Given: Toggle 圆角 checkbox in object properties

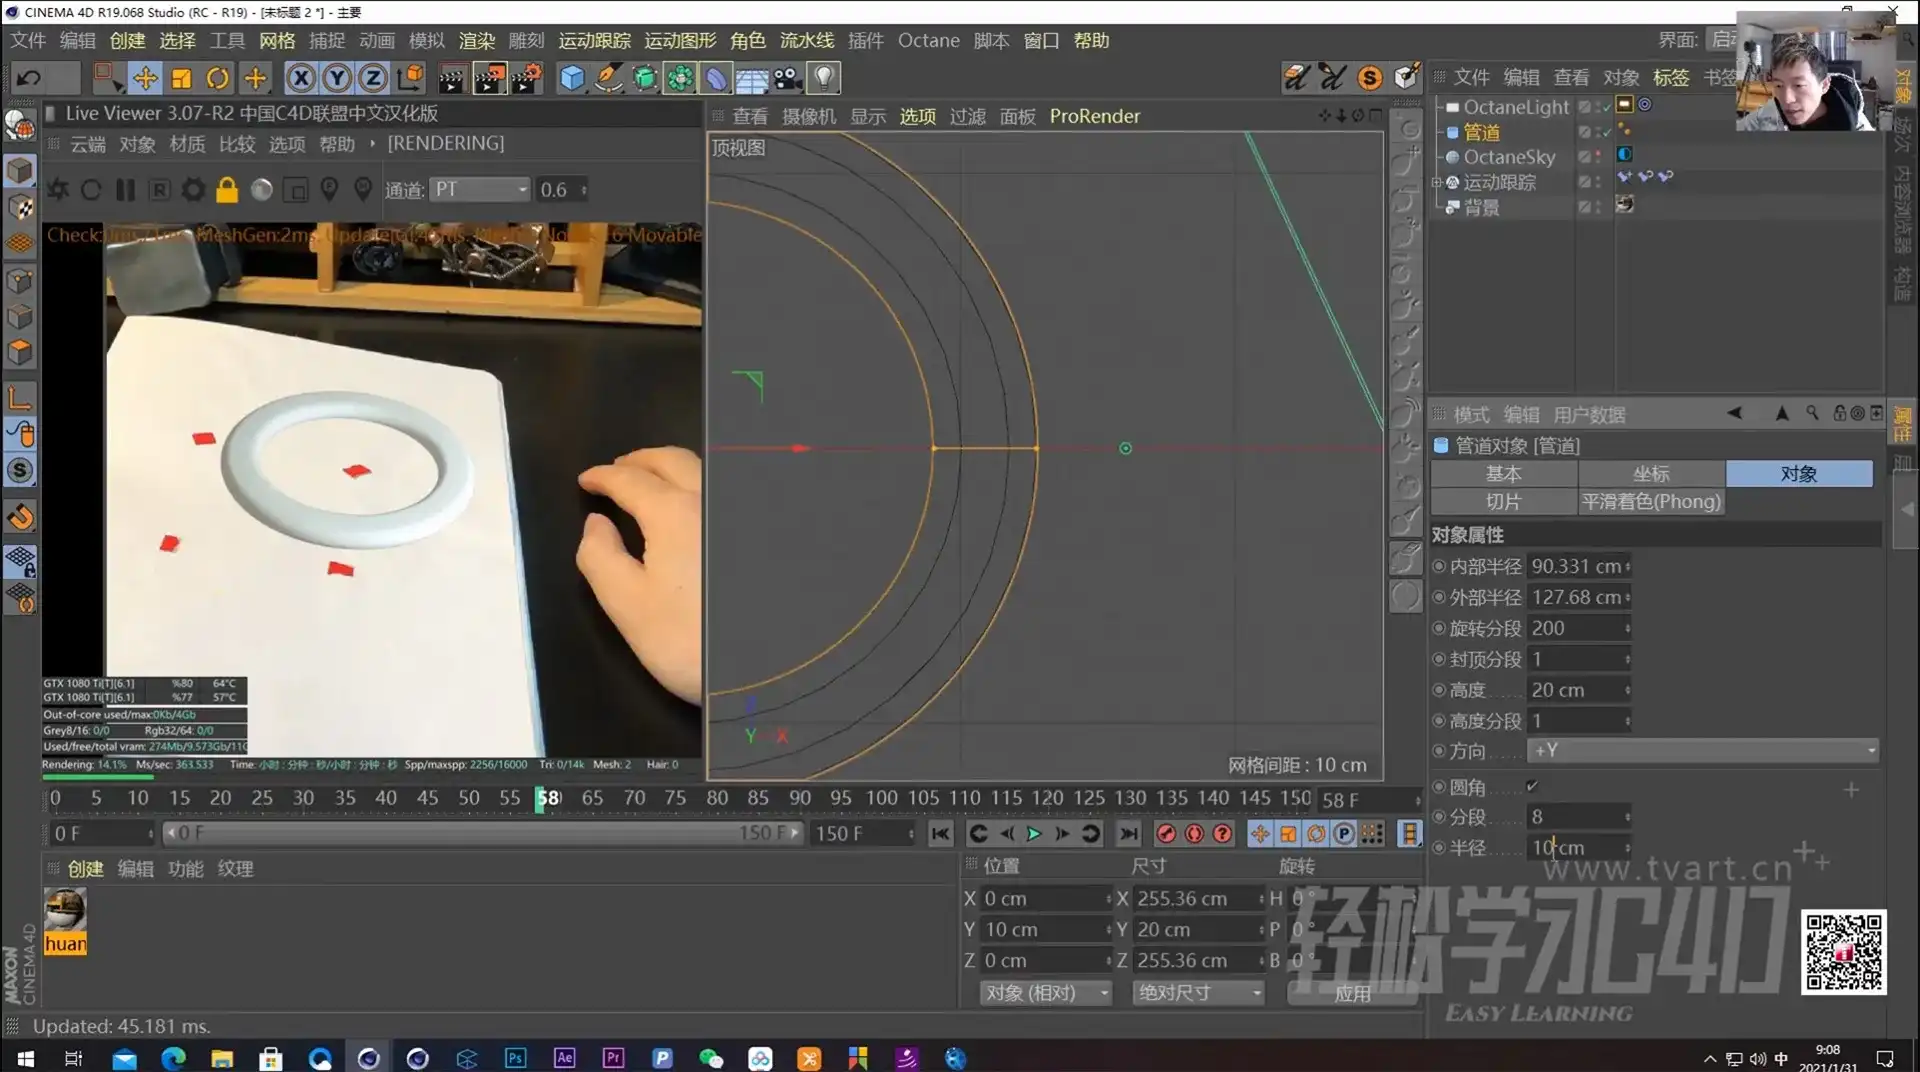Looking at the screenshot, I should (1533, 786).
